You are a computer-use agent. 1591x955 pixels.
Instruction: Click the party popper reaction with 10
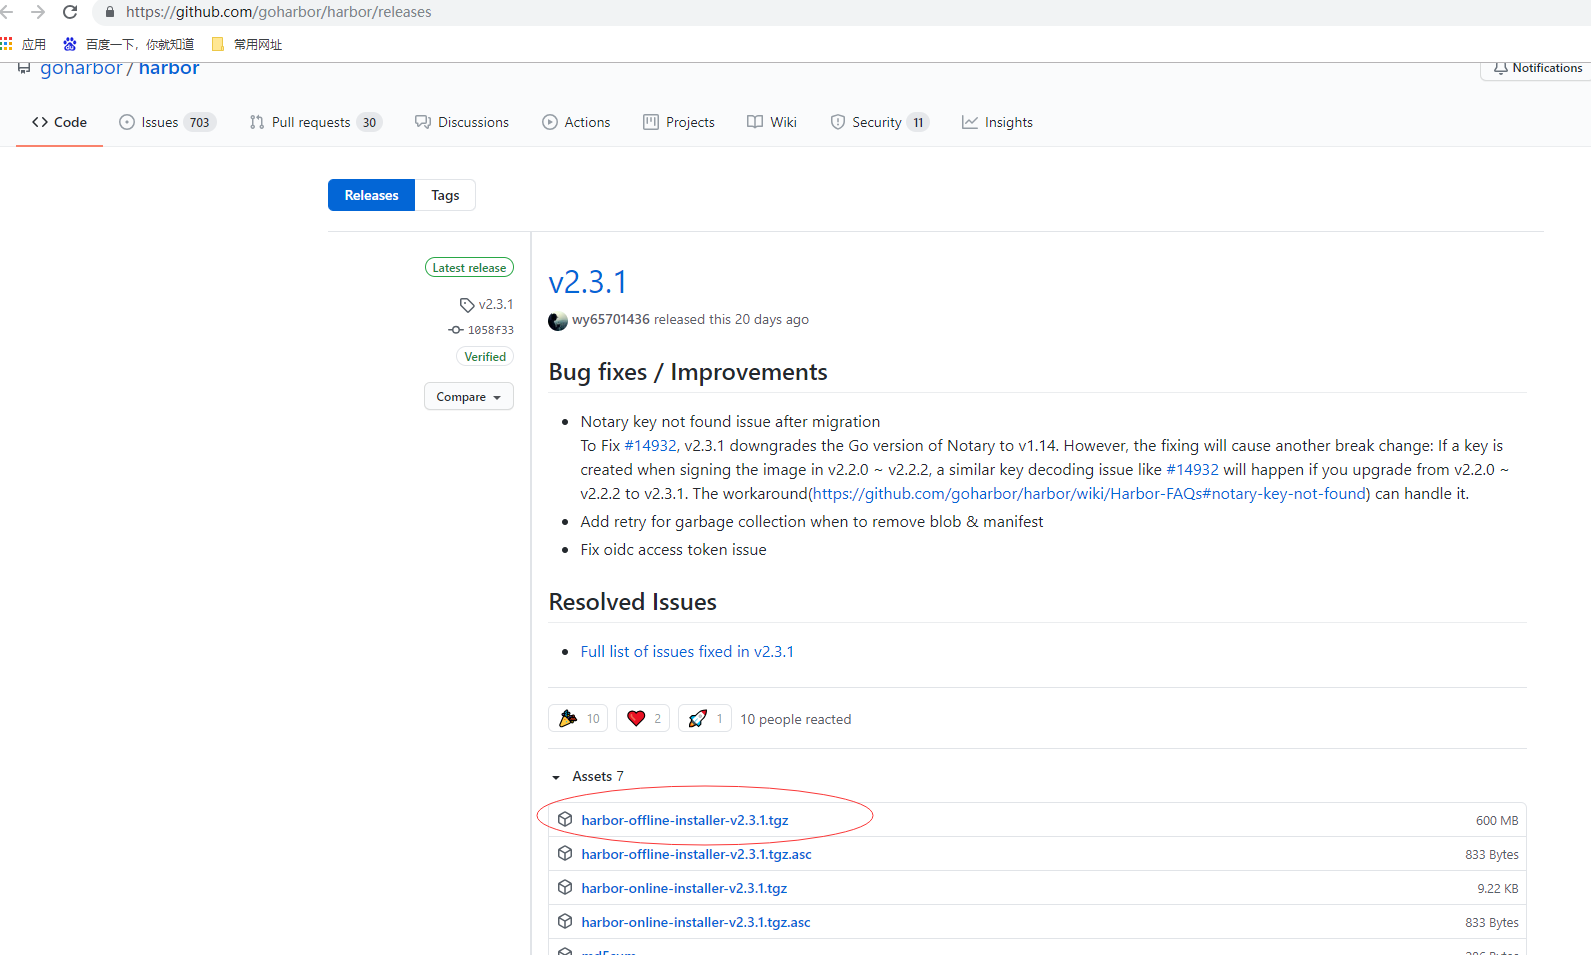click(578, 718)
